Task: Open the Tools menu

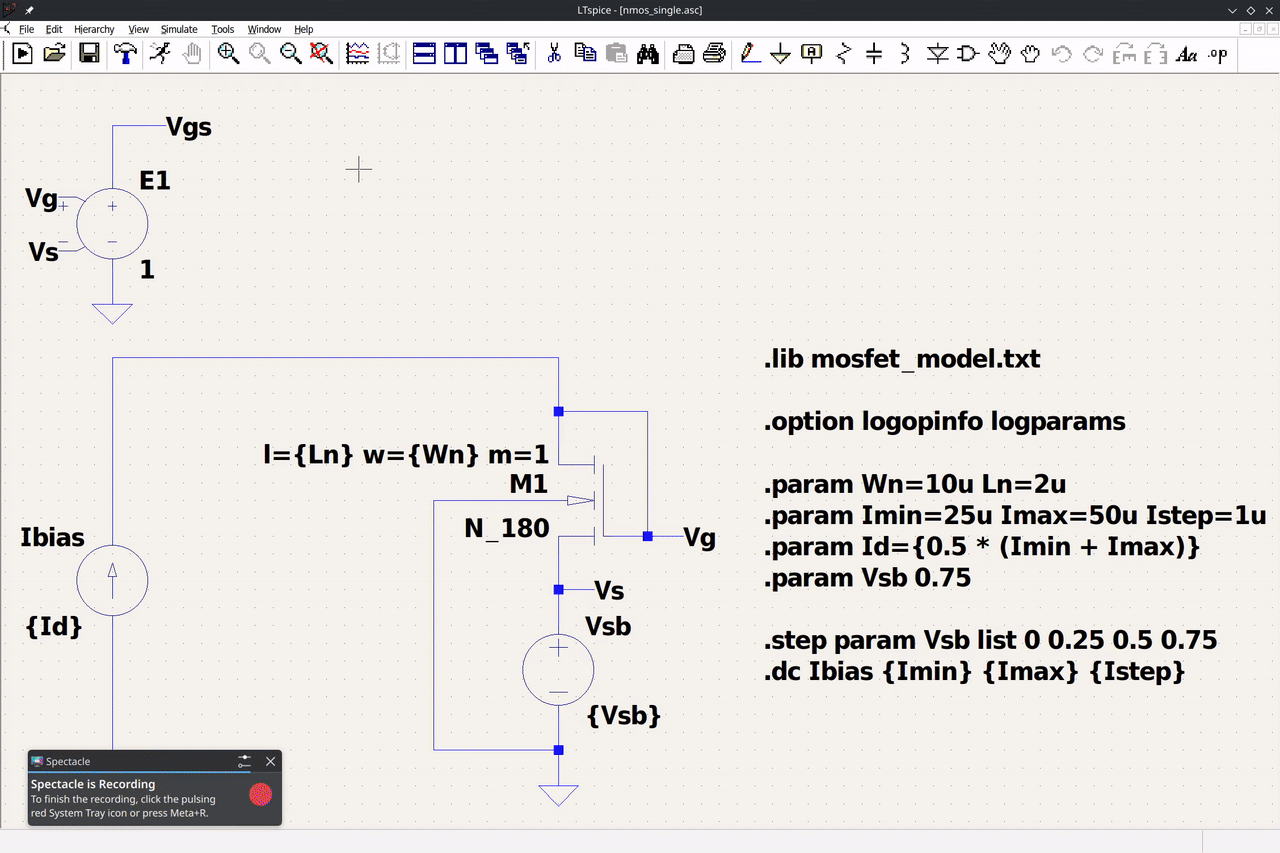Action: pos(222,30)
